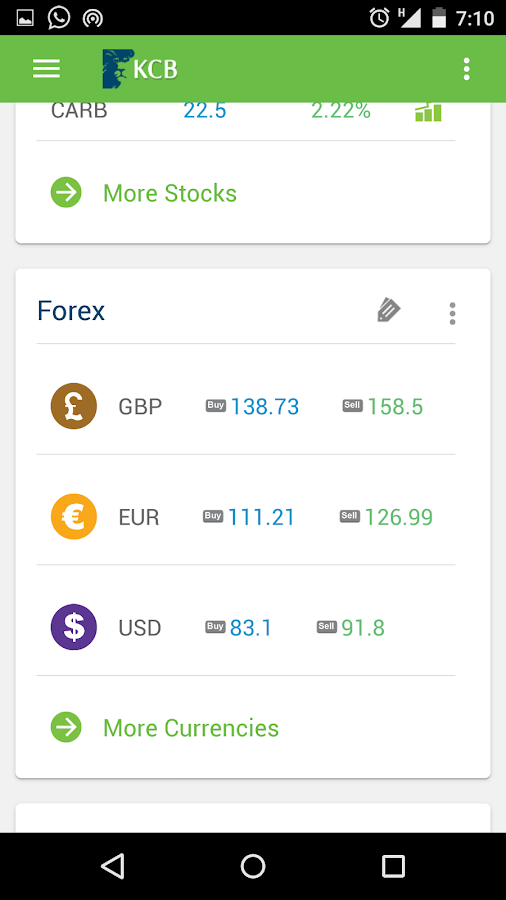Open the hamburger navigation menu
This screenshot has width=506, height=900.
pyautogui.click(x=46, y=69)
